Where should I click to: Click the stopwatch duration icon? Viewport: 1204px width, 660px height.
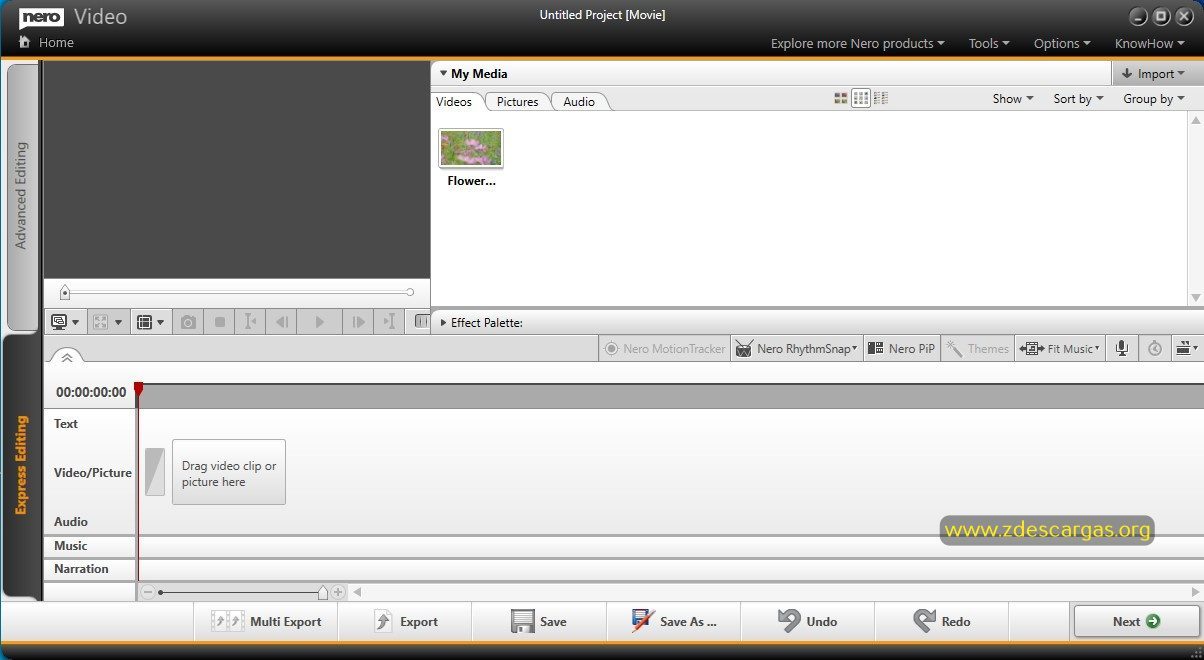[1155, 348]
